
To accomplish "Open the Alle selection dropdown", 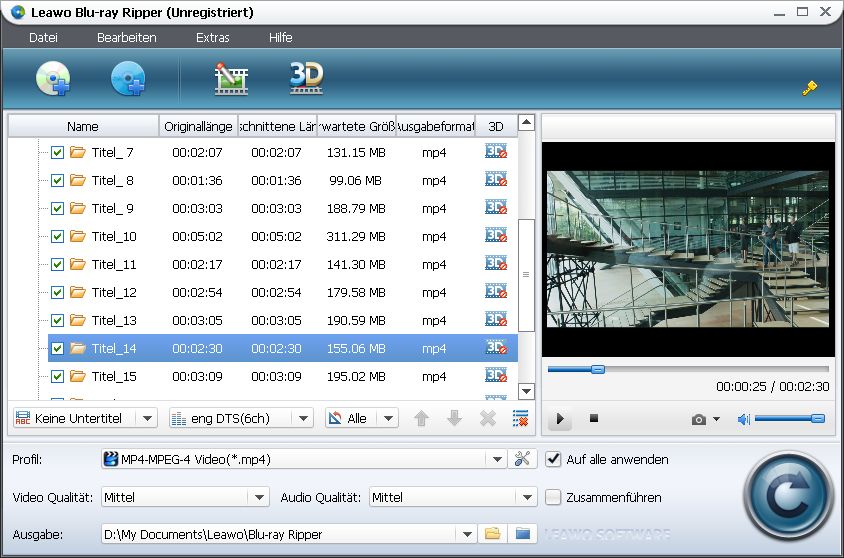I will pos(362,418).
